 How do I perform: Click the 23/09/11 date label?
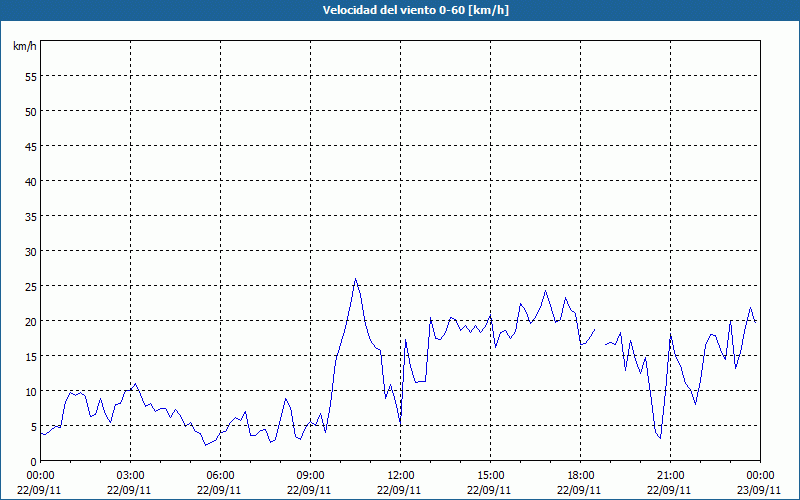[x=760, y=490]
